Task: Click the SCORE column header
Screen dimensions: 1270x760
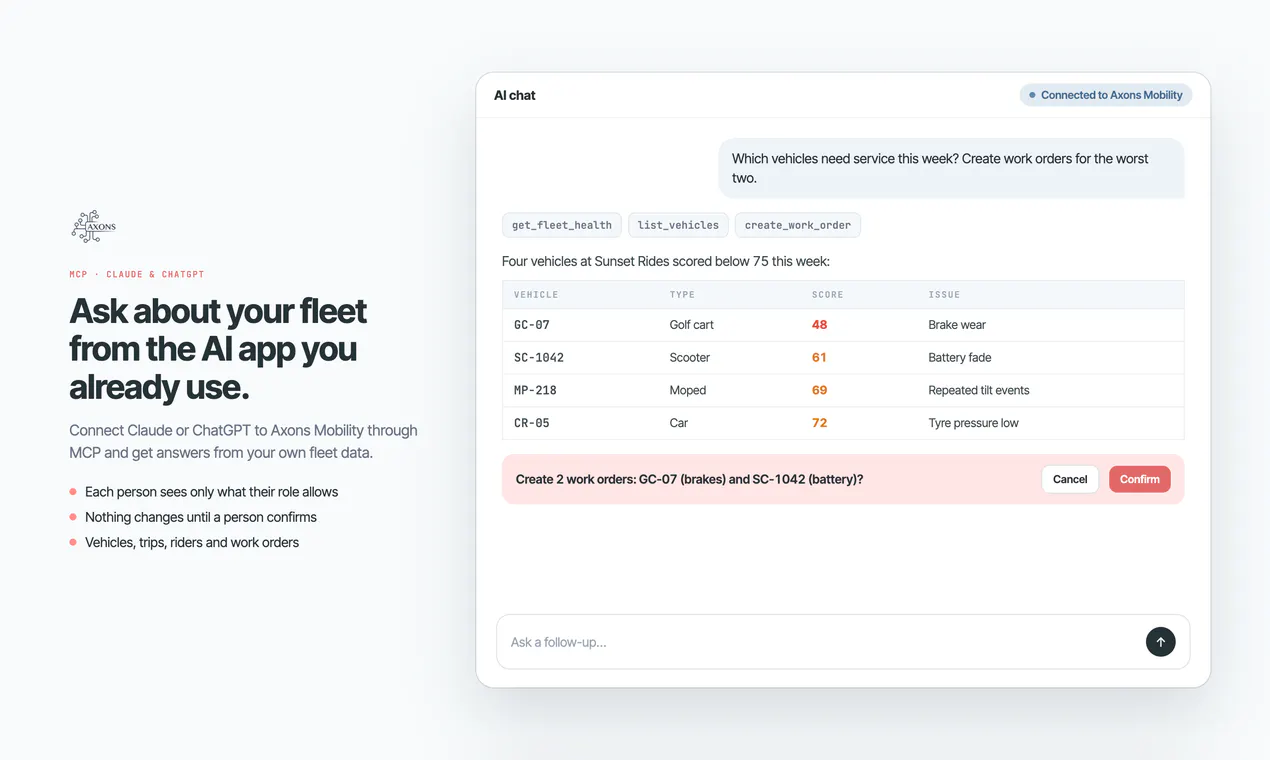Action: tap(827, 295)
